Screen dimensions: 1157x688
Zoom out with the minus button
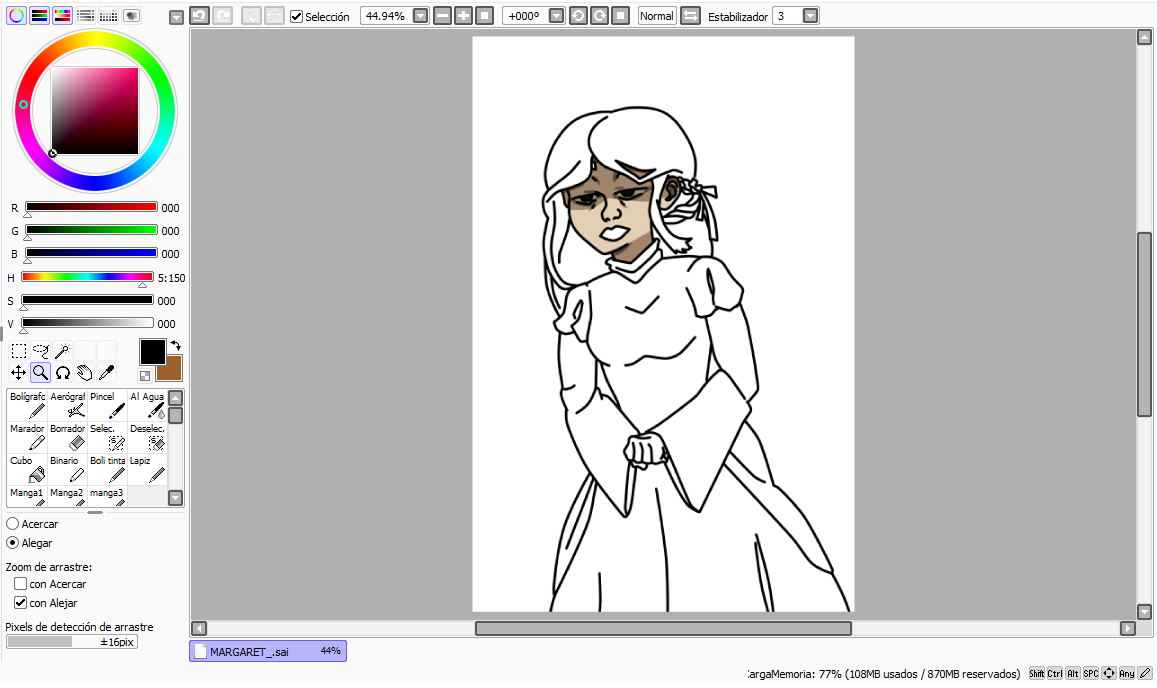pyautogui.click(x=443, y=16)
